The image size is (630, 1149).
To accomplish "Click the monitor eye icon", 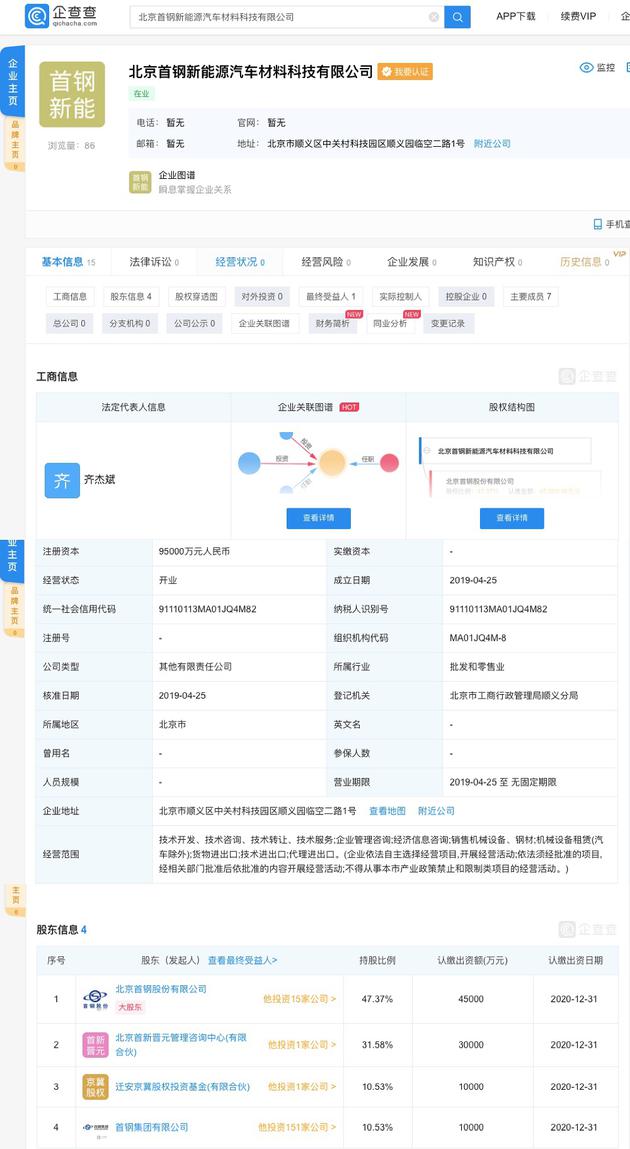I will [x=586, y=67].
